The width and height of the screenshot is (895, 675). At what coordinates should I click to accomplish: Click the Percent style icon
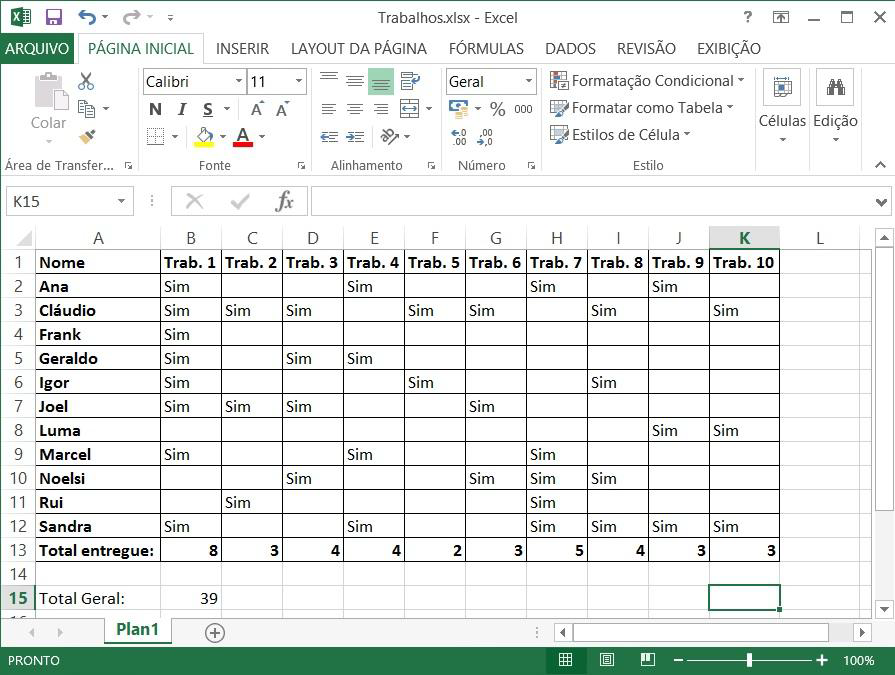coord(497,109)
